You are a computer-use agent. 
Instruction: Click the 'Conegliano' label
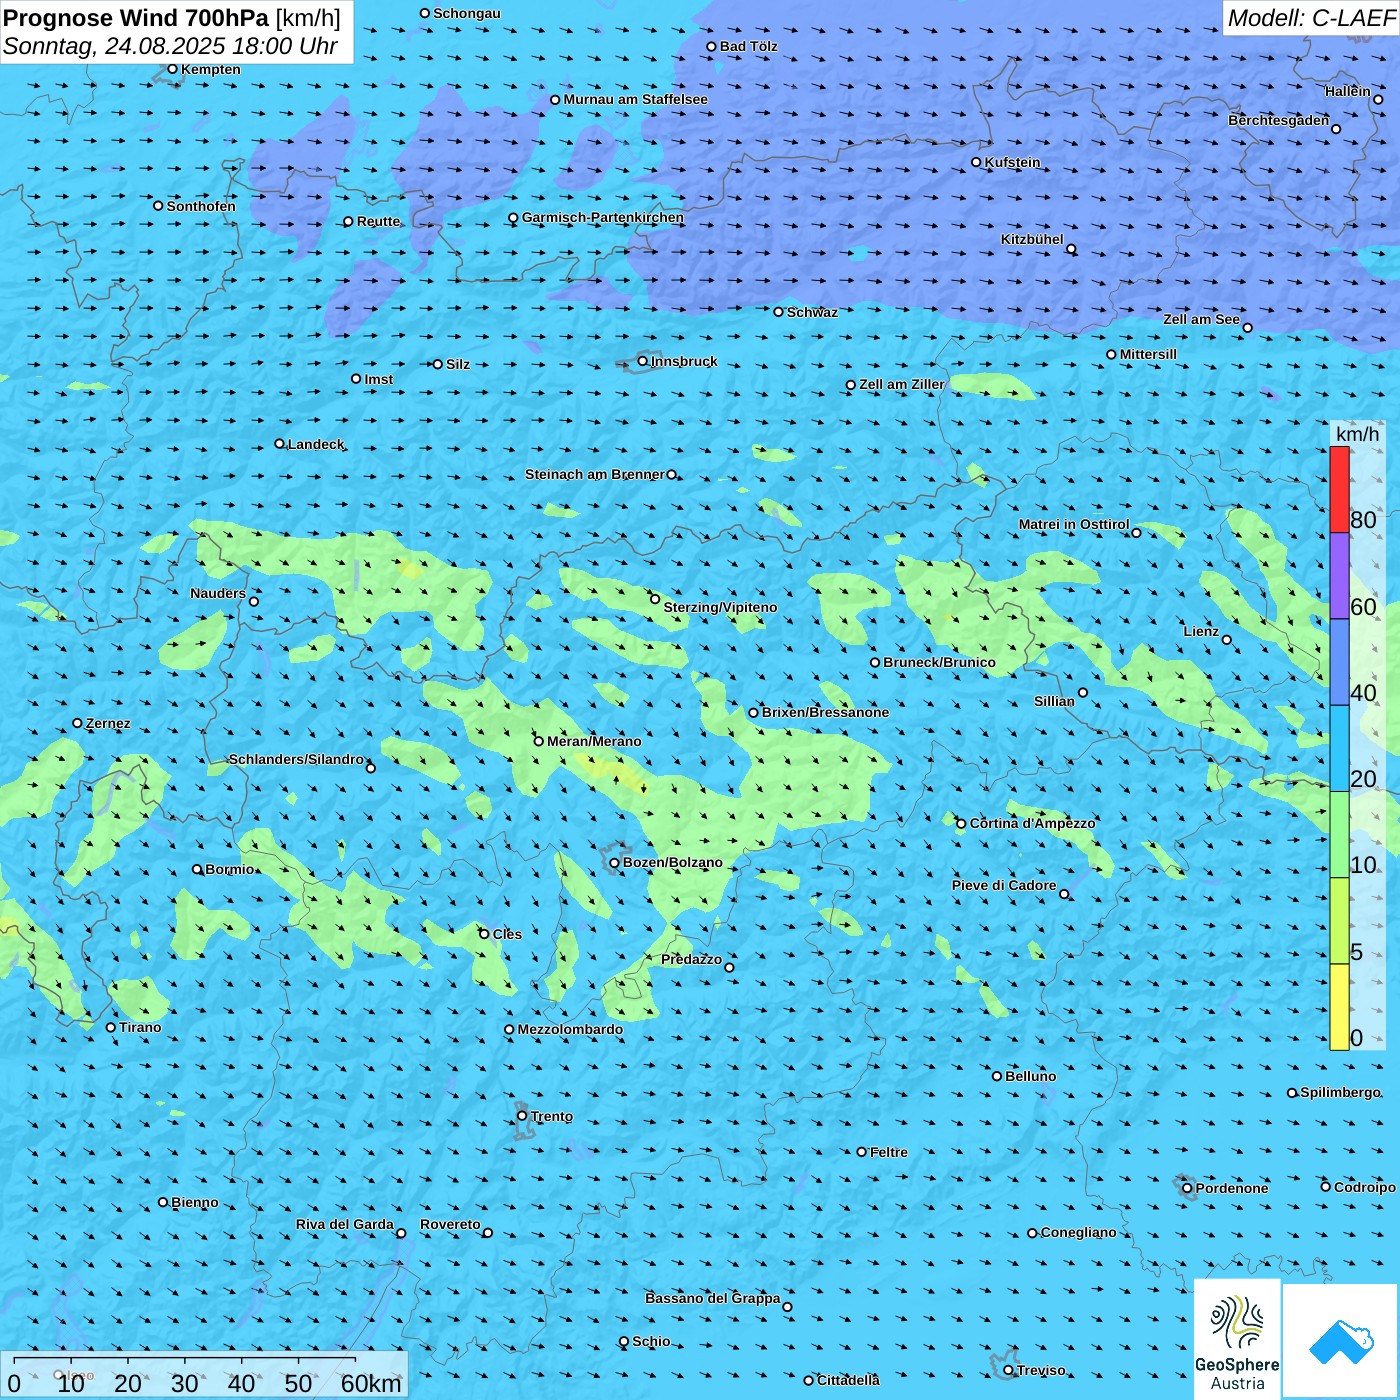1078,1232
